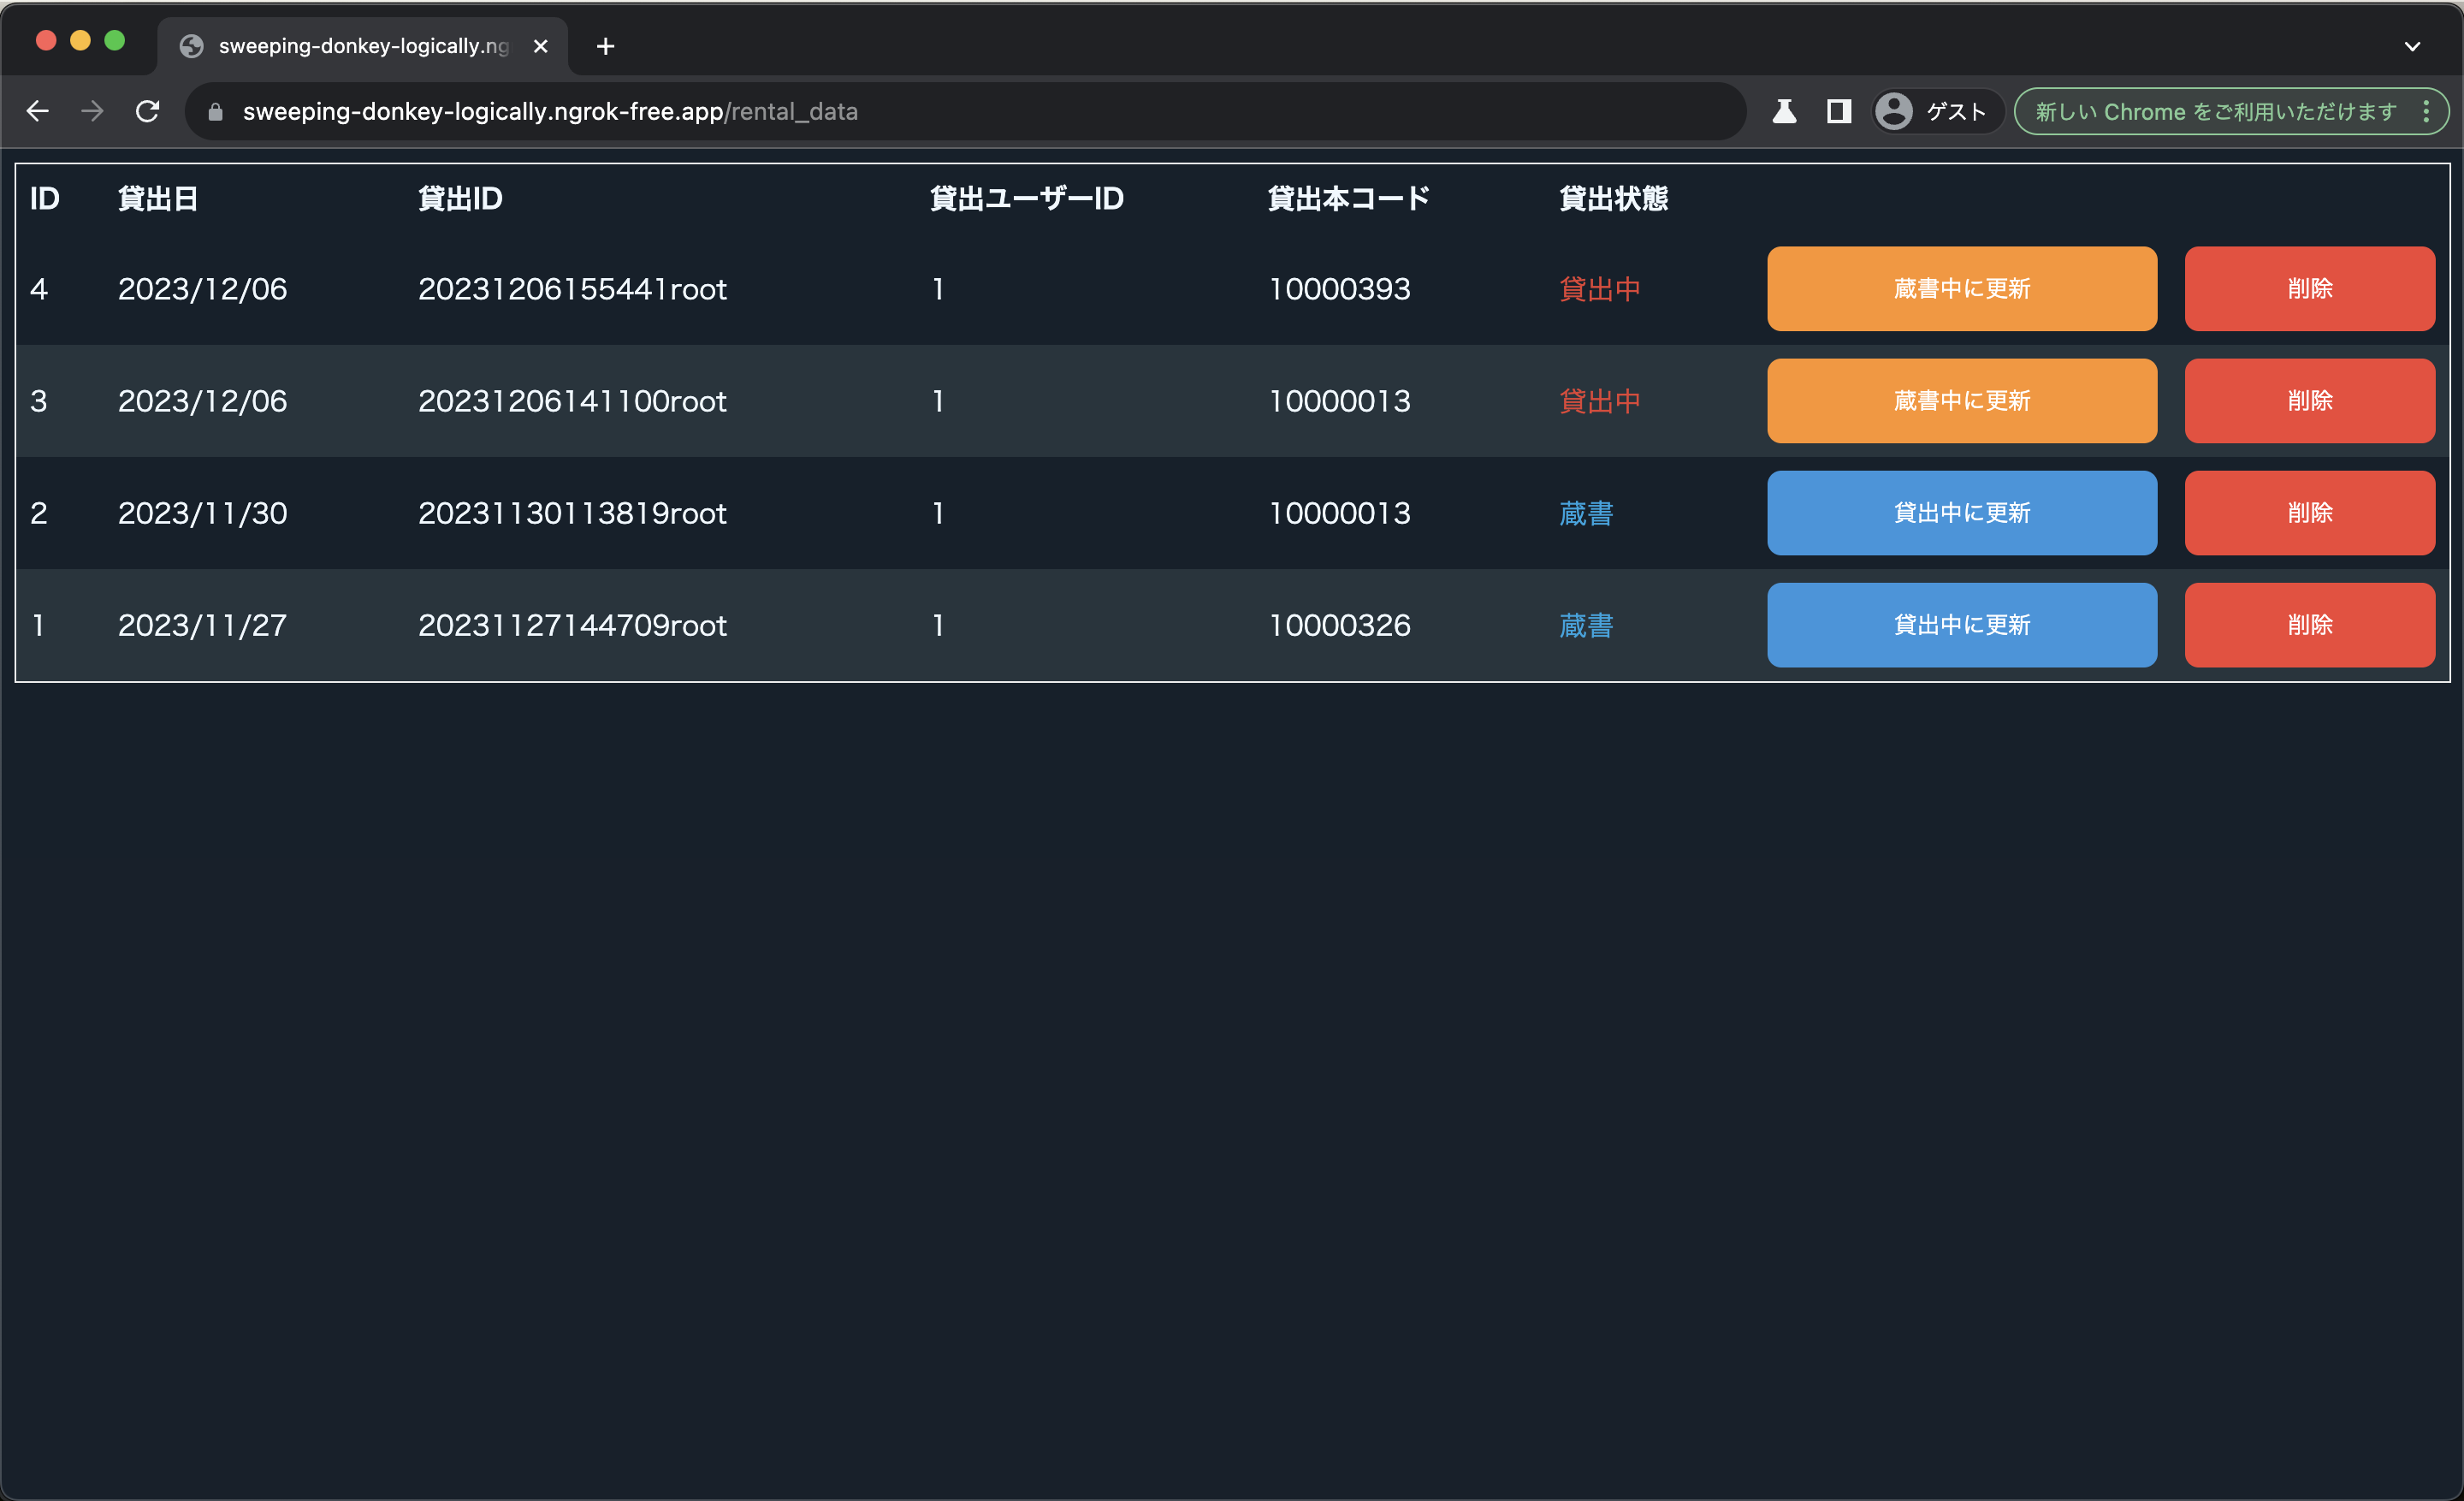The height and width of the screenshot is (1501, 2464).
Task: Click 蔵書中に更新 for rental ID 3
Action: (1961, 401)
